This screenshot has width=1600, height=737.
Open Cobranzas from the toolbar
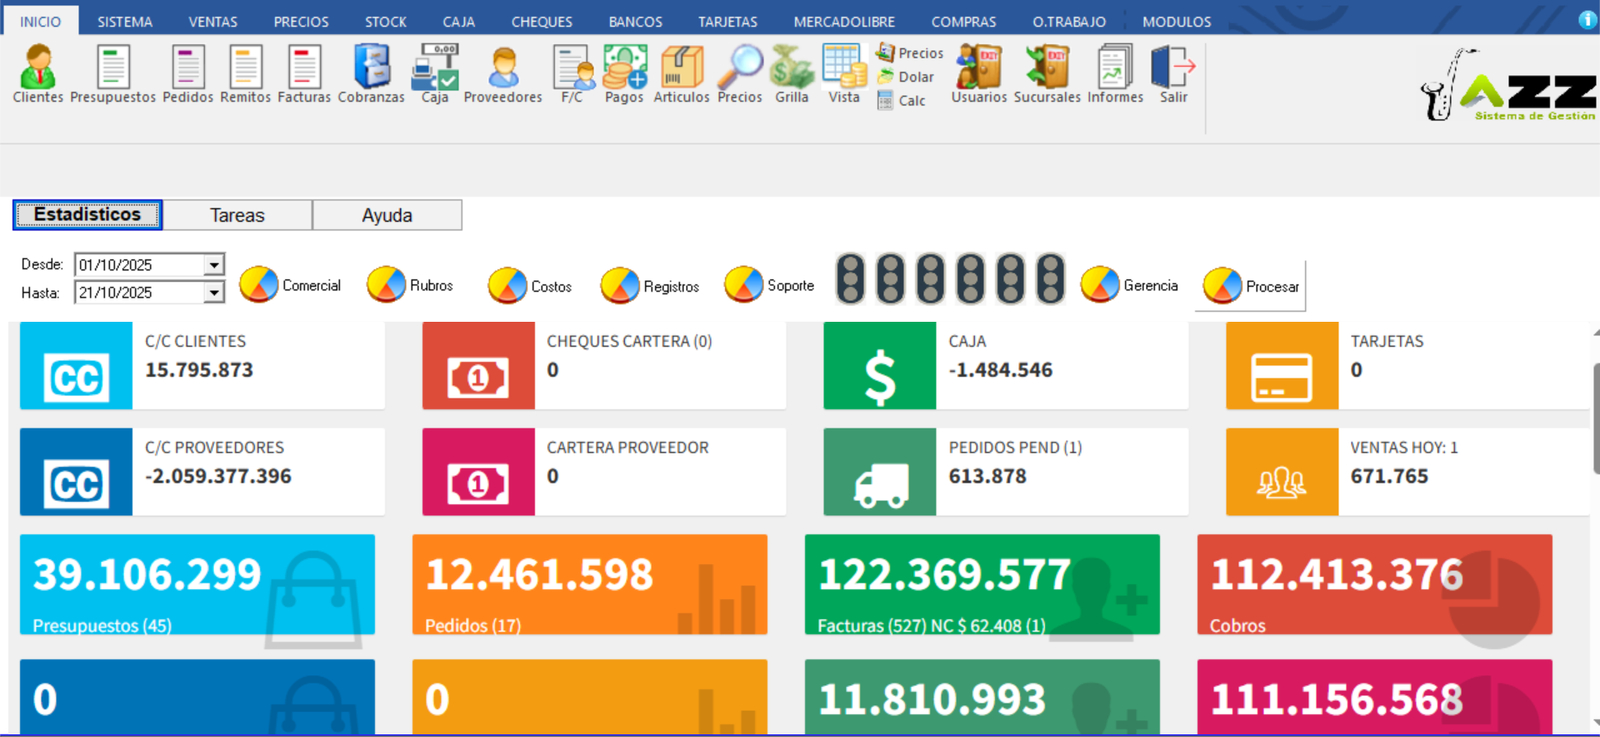(x=371, y=73)
